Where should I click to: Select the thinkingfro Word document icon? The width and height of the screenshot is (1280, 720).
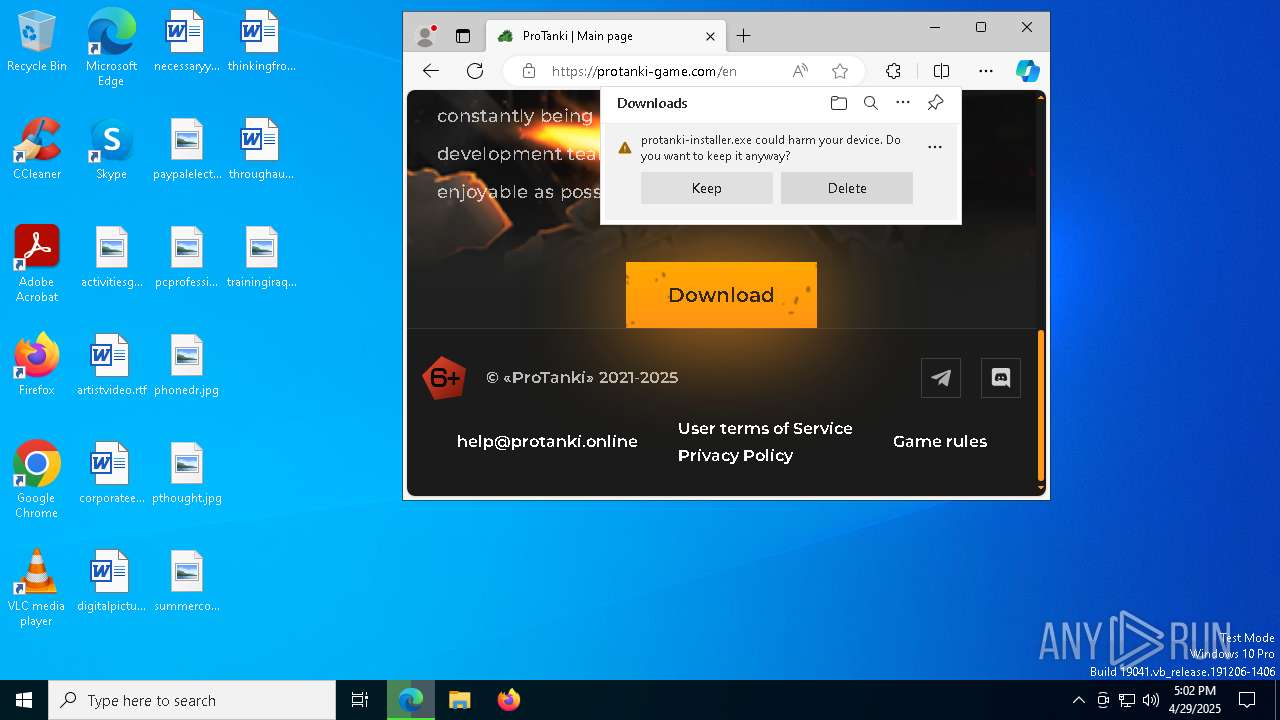[261, 41]
